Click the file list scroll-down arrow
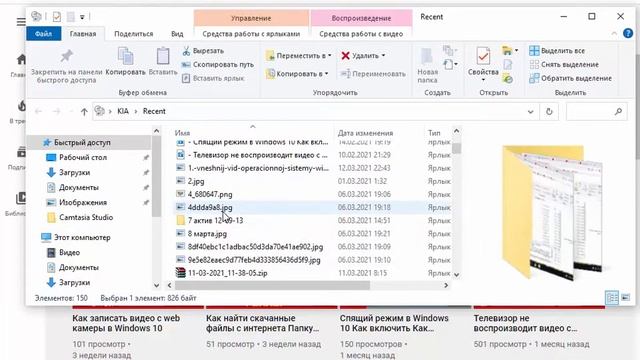The width and height of the screenshot is (640, 360). pos(456,275)
